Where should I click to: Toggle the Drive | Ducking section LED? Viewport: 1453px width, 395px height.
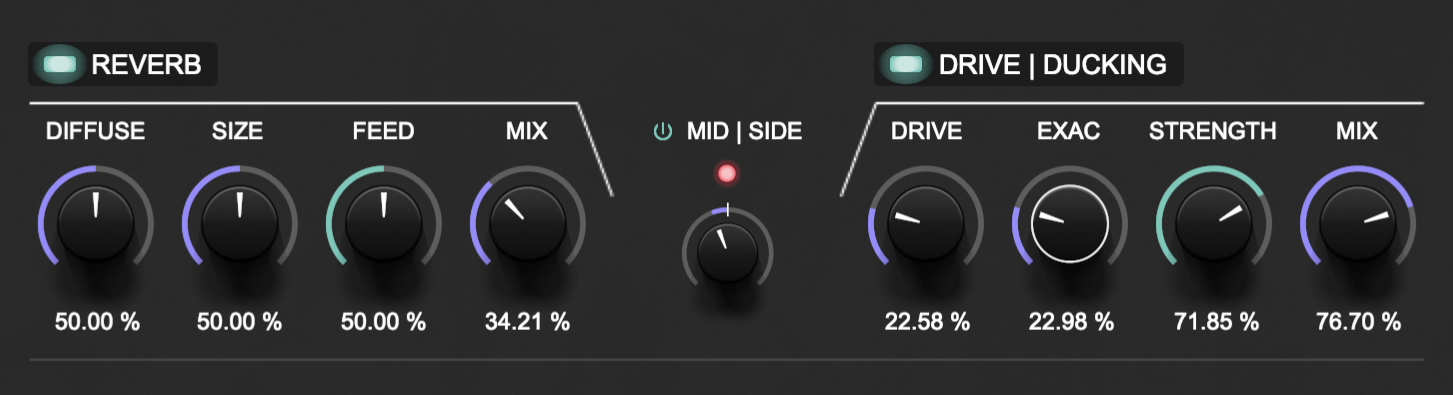[906, 66]
